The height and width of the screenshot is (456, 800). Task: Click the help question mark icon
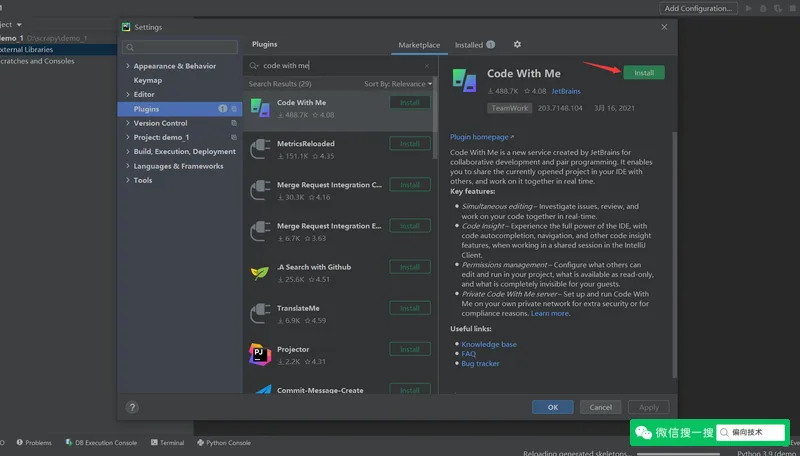click(132, 407)
